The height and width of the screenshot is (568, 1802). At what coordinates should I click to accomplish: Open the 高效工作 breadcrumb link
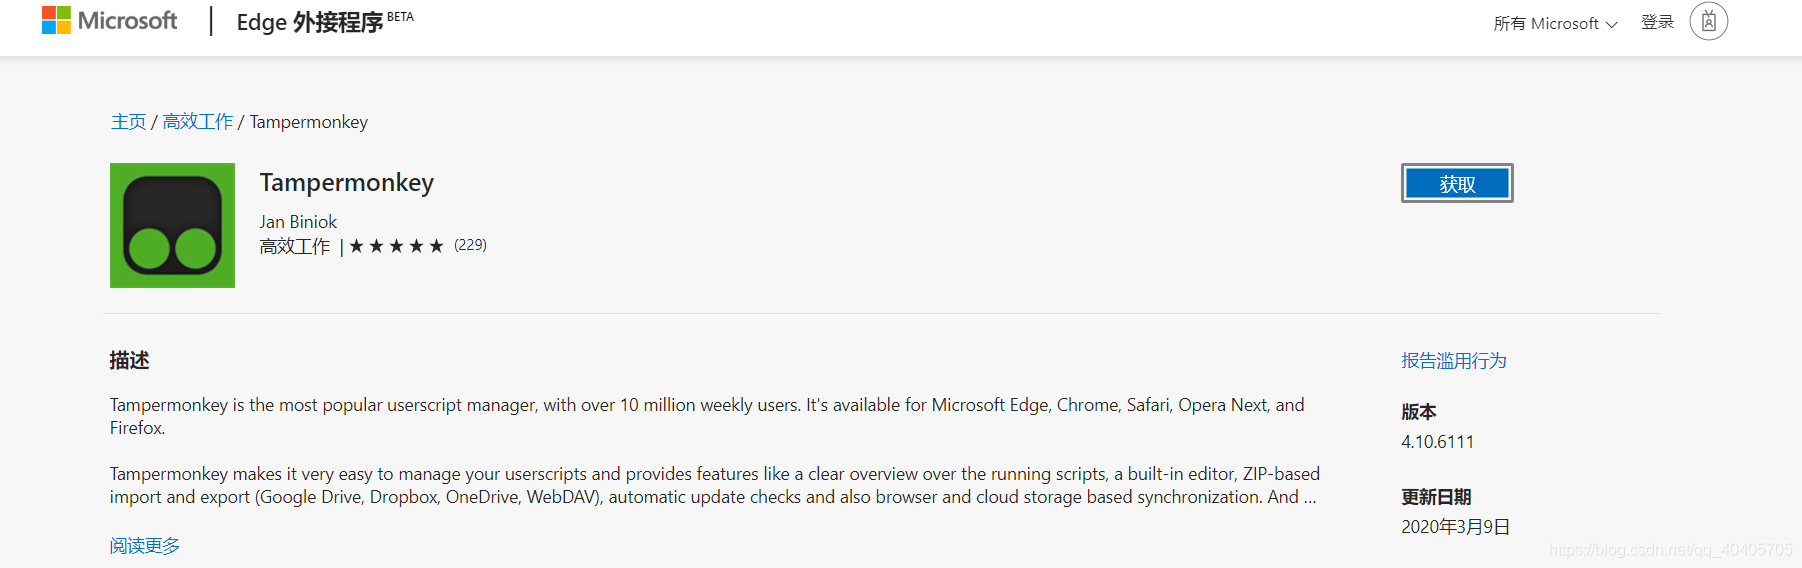[x=198, y=122]
